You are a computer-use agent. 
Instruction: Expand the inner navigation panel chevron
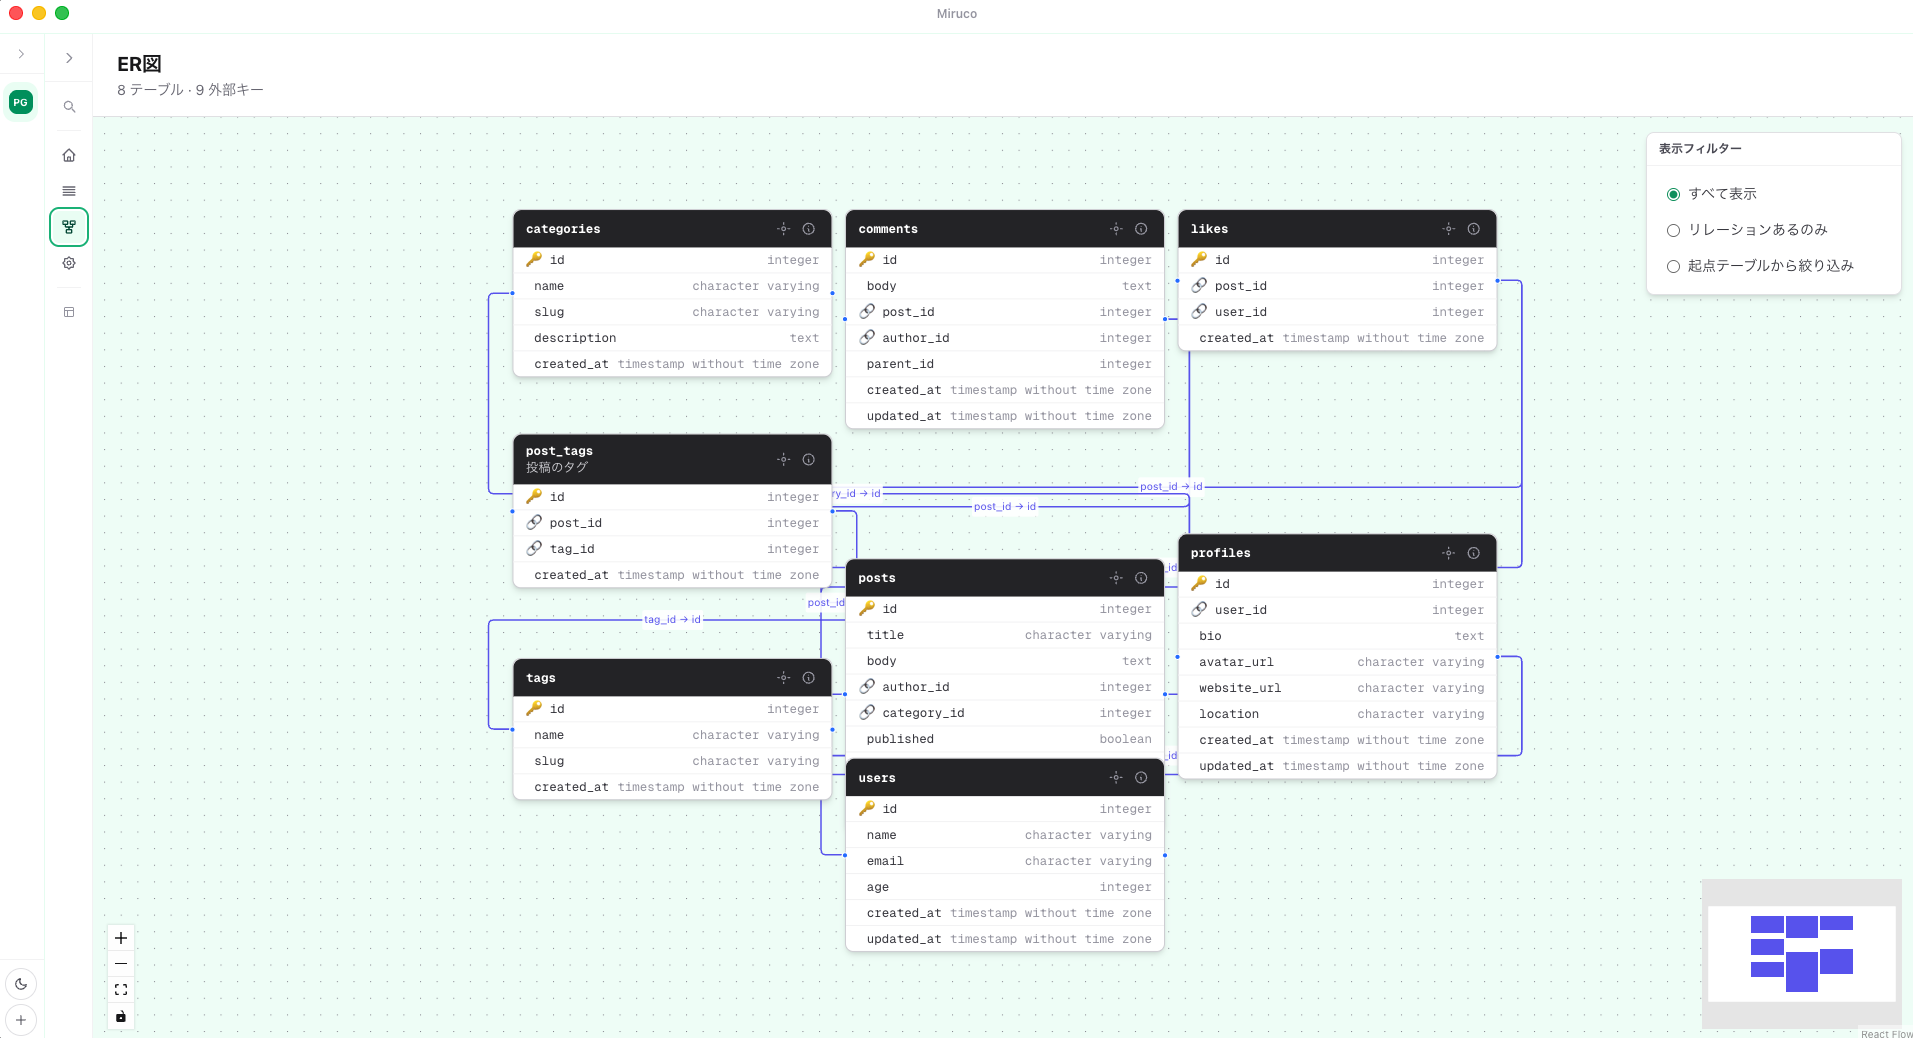point(69,58)
